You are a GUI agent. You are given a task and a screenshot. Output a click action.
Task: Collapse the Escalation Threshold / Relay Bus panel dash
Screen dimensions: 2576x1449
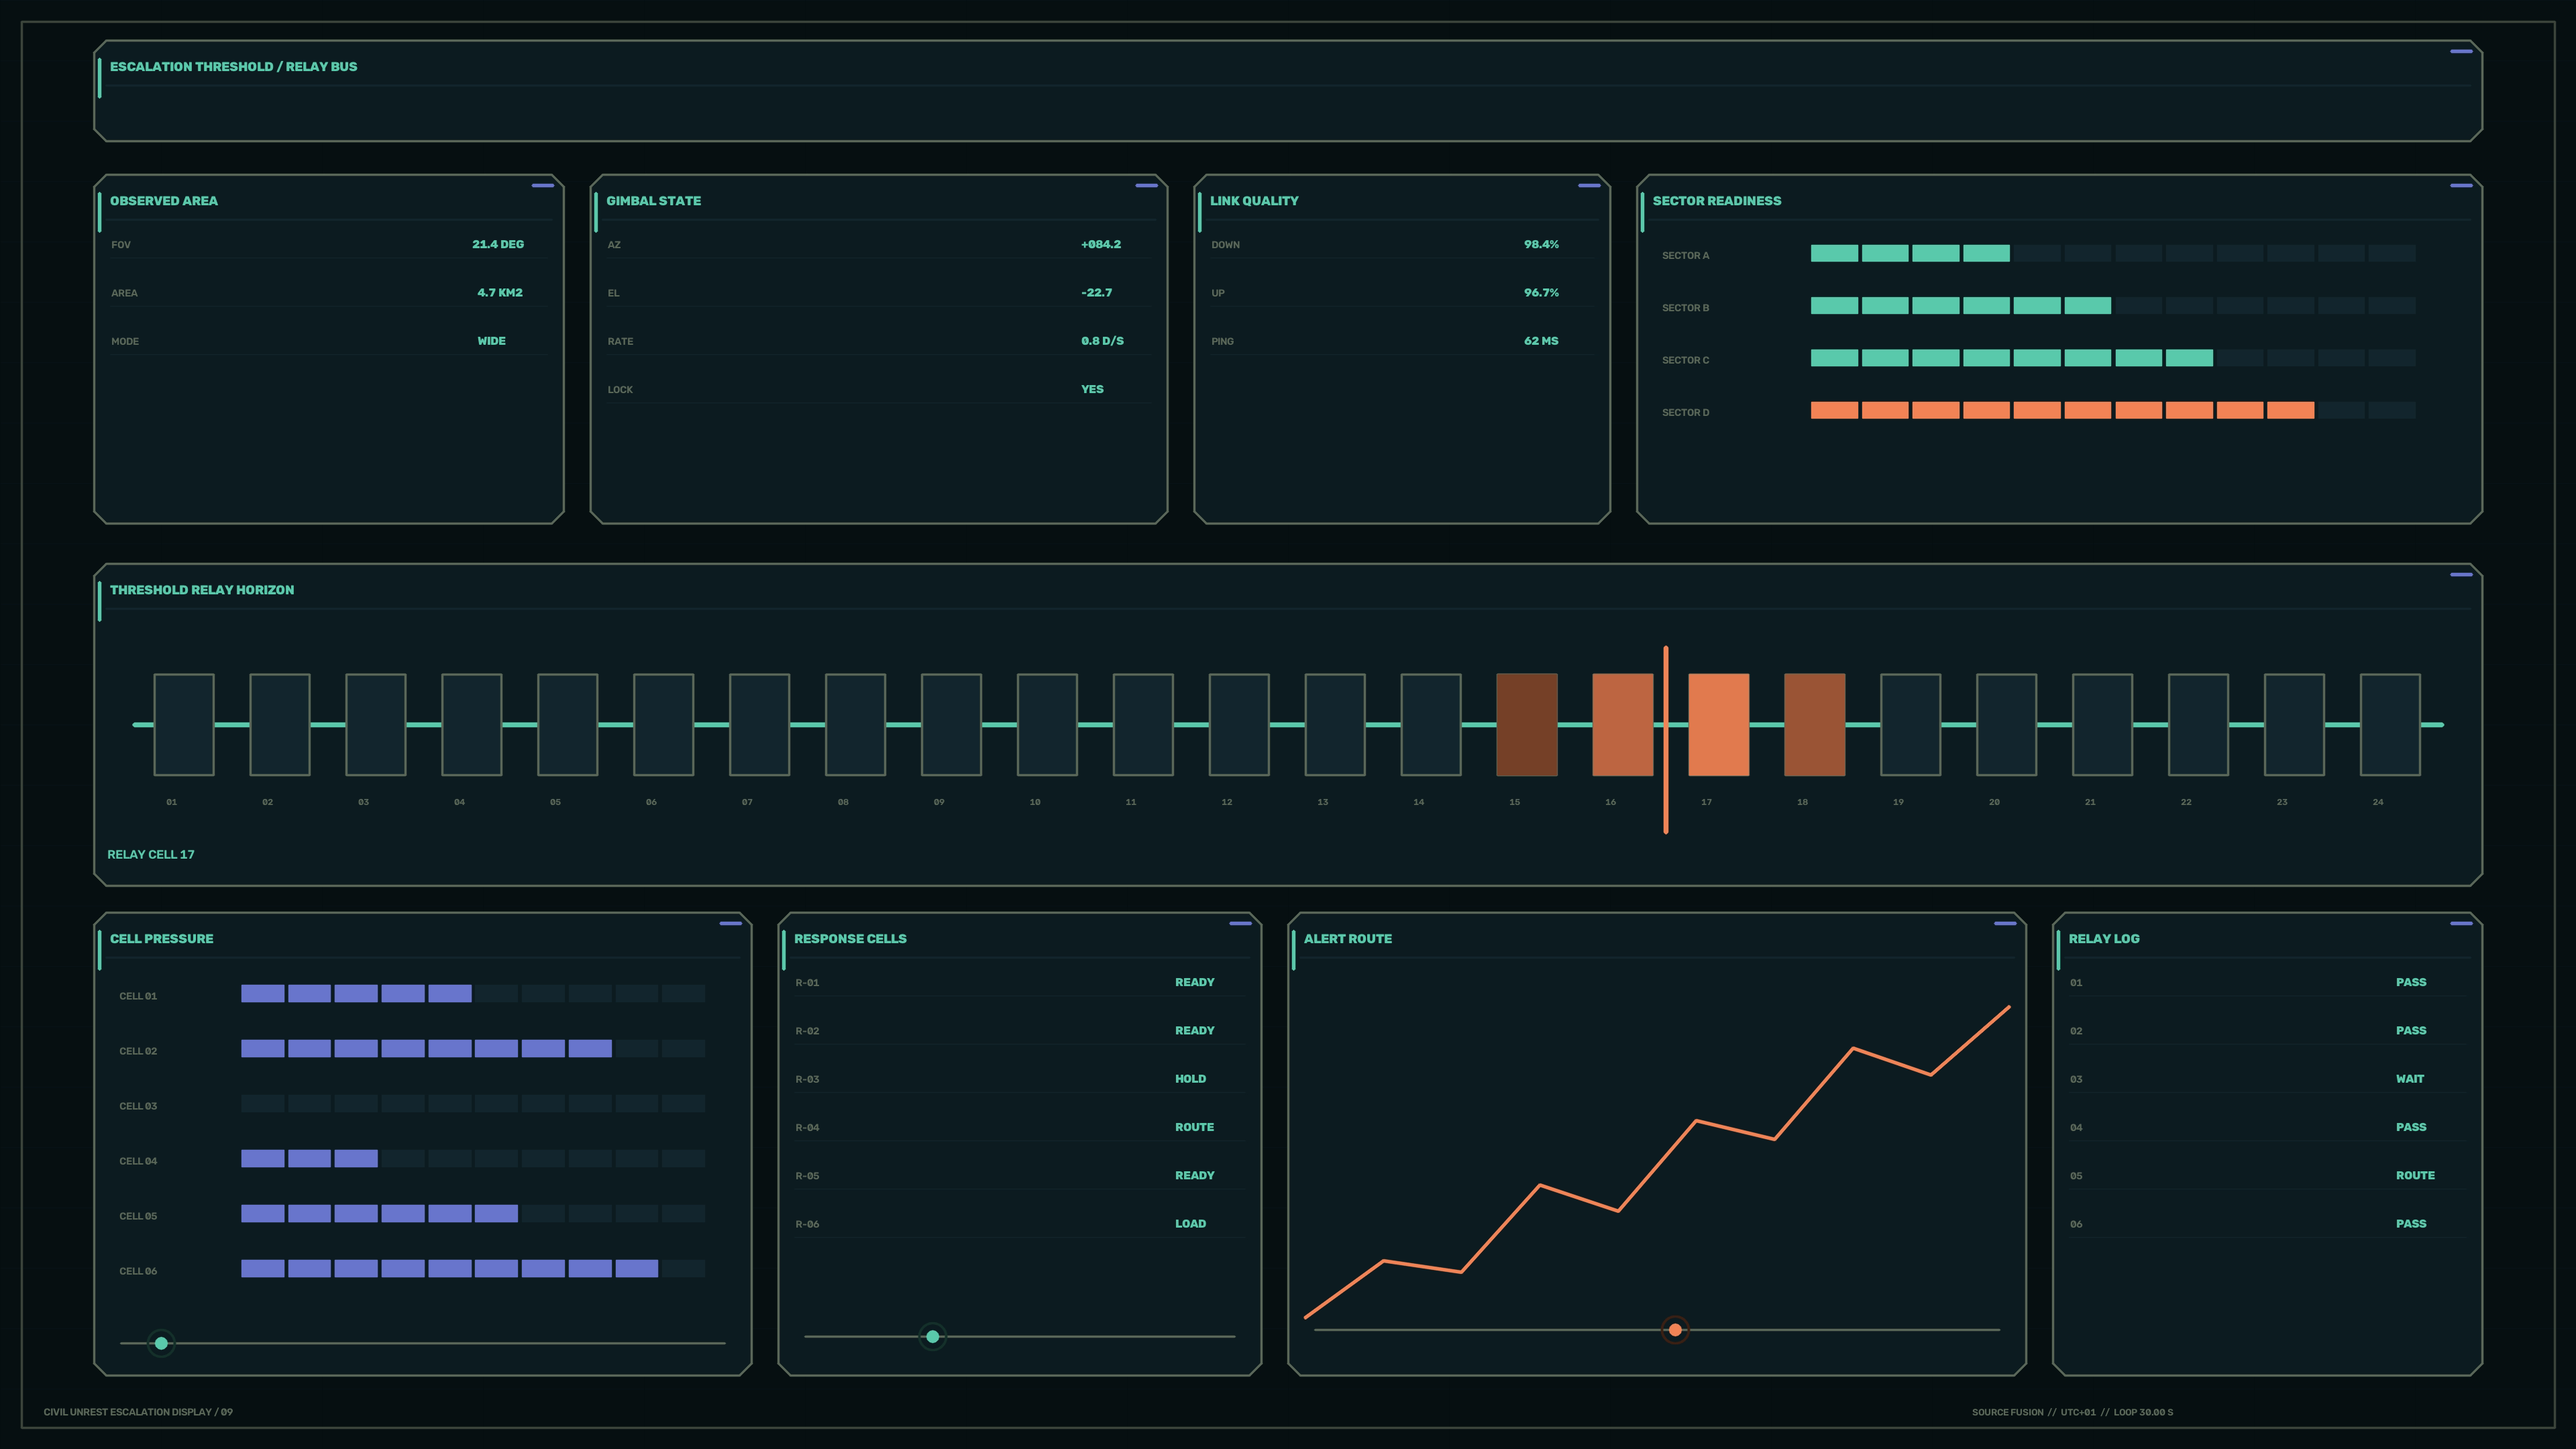point(2461,51)
